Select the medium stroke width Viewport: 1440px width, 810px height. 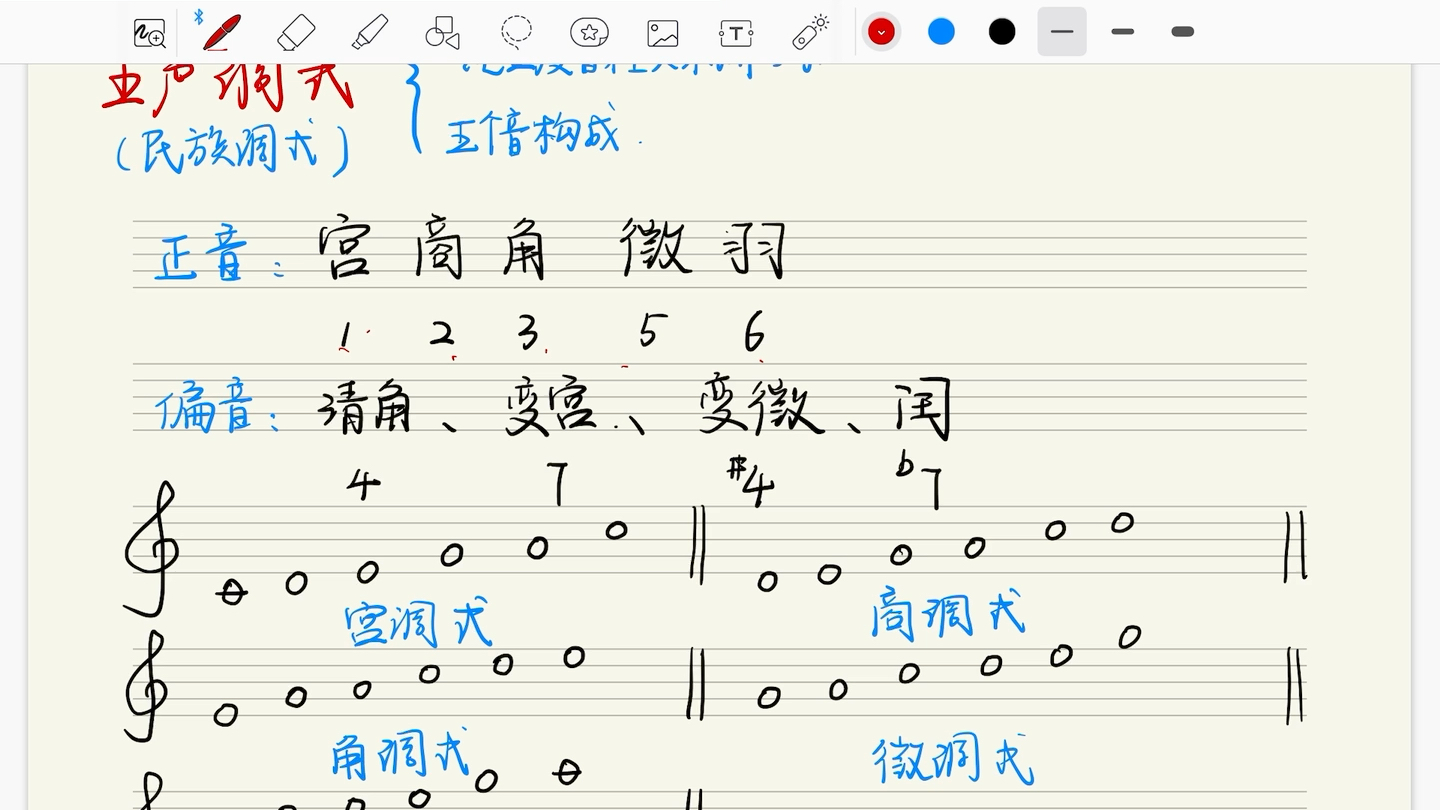(x=1123, y=32)
